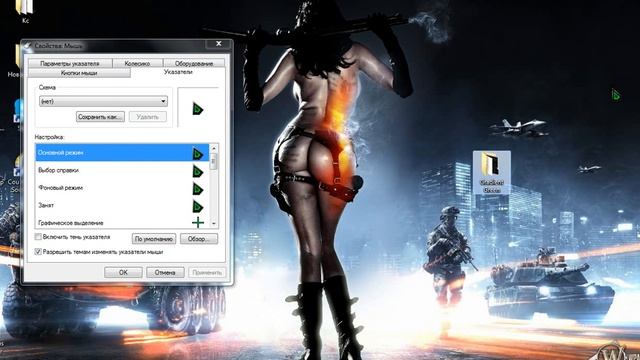Select Основной режим pointer row
The height and width of the screenshot is (360, 640).
click(x=122, y=153)
